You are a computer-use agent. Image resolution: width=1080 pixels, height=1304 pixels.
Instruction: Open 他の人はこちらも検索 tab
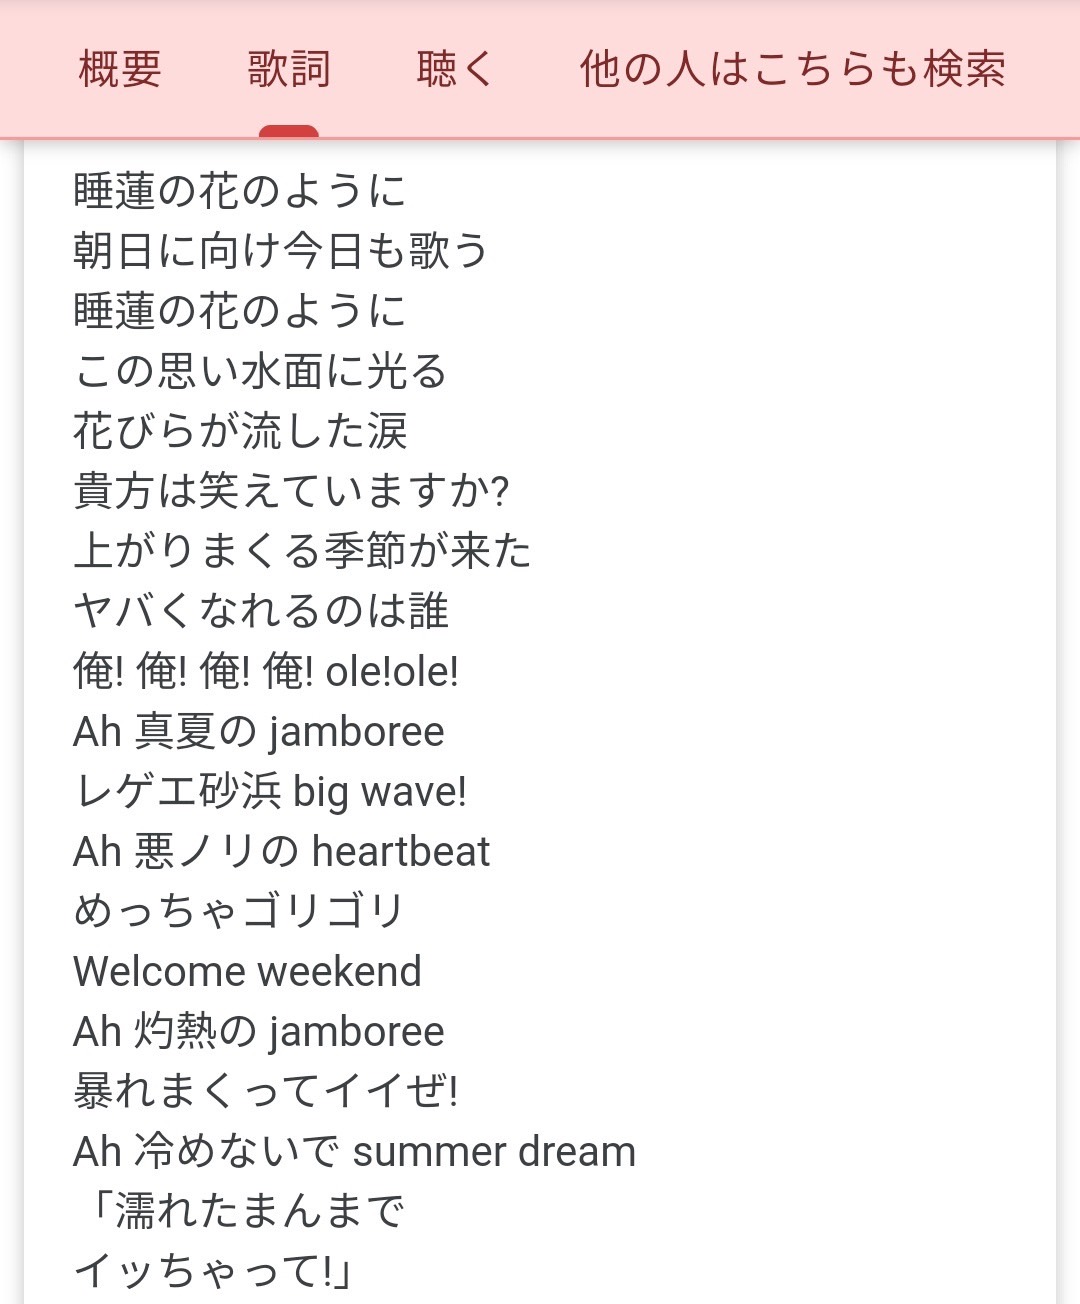pos(792,70)
